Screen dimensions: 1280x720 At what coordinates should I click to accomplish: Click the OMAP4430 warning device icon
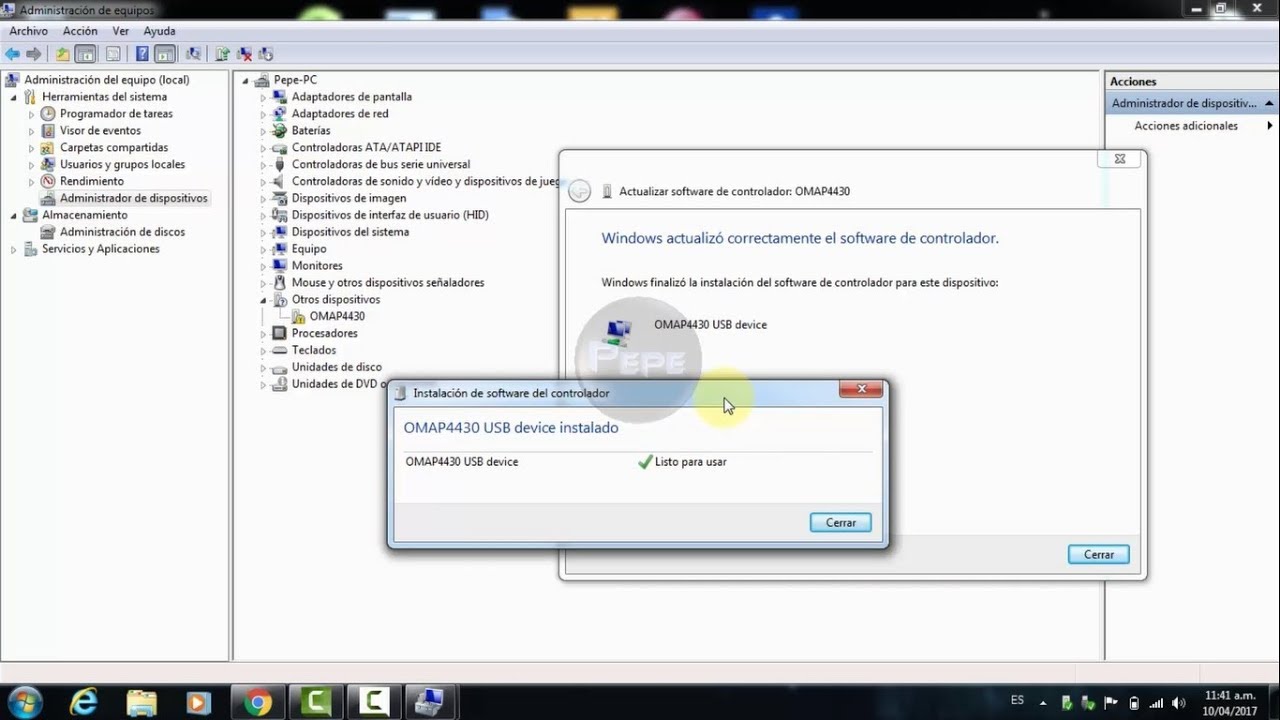298,316
